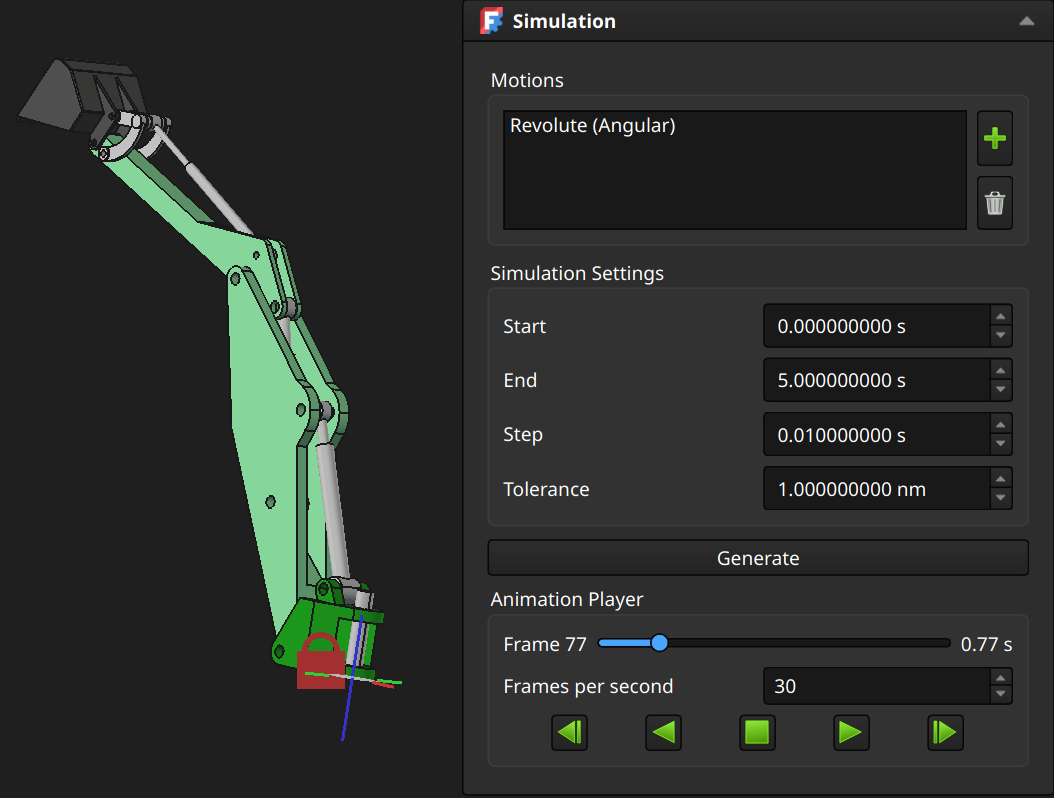This screenshot has height=798, width=1054.
Task: Click the Generate button
Action: pyautogui.click(x=758, y=558)
